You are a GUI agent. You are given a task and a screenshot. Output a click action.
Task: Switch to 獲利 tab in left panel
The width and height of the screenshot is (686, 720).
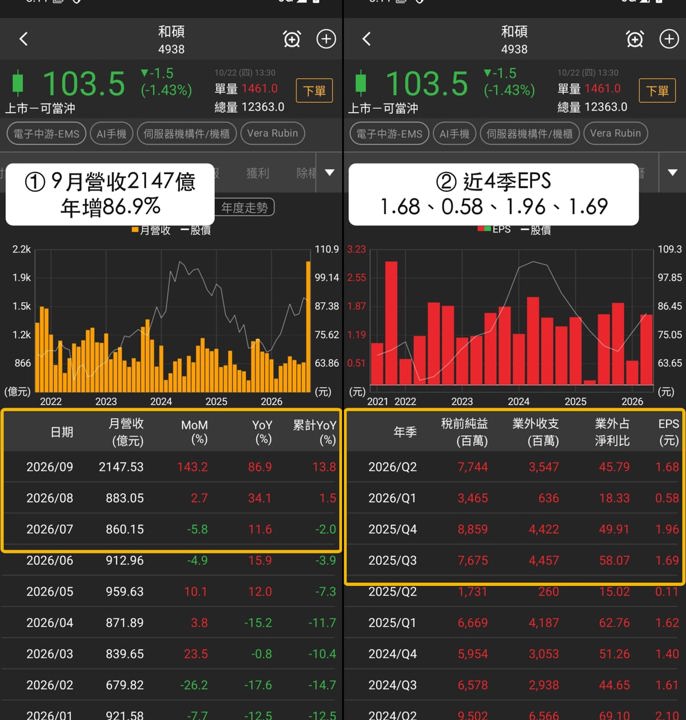click(258, 173)
